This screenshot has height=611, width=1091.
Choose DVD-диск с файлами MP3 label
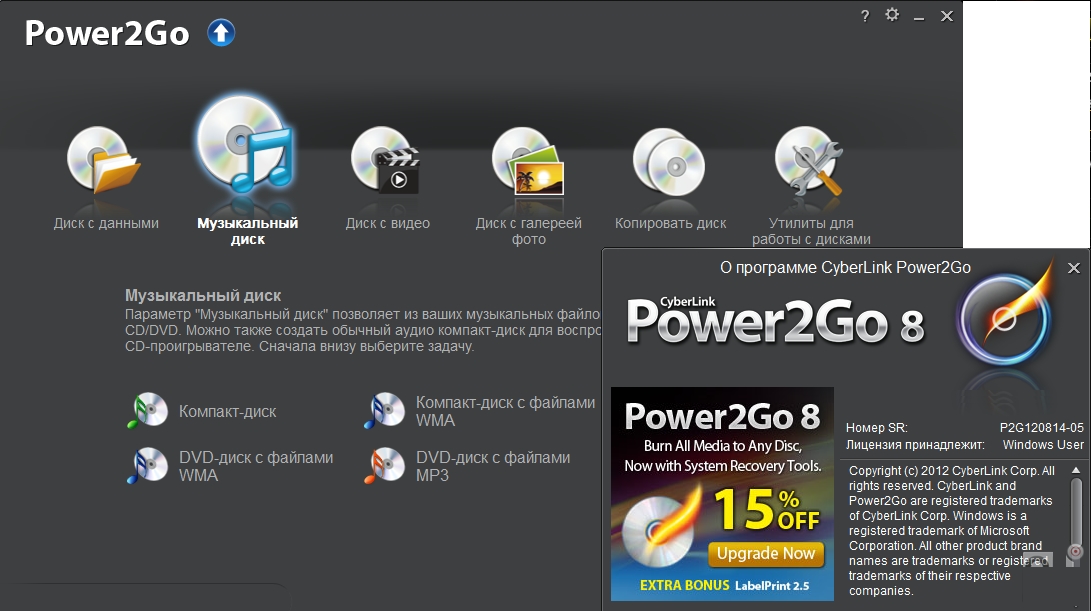tap(493, 466)
